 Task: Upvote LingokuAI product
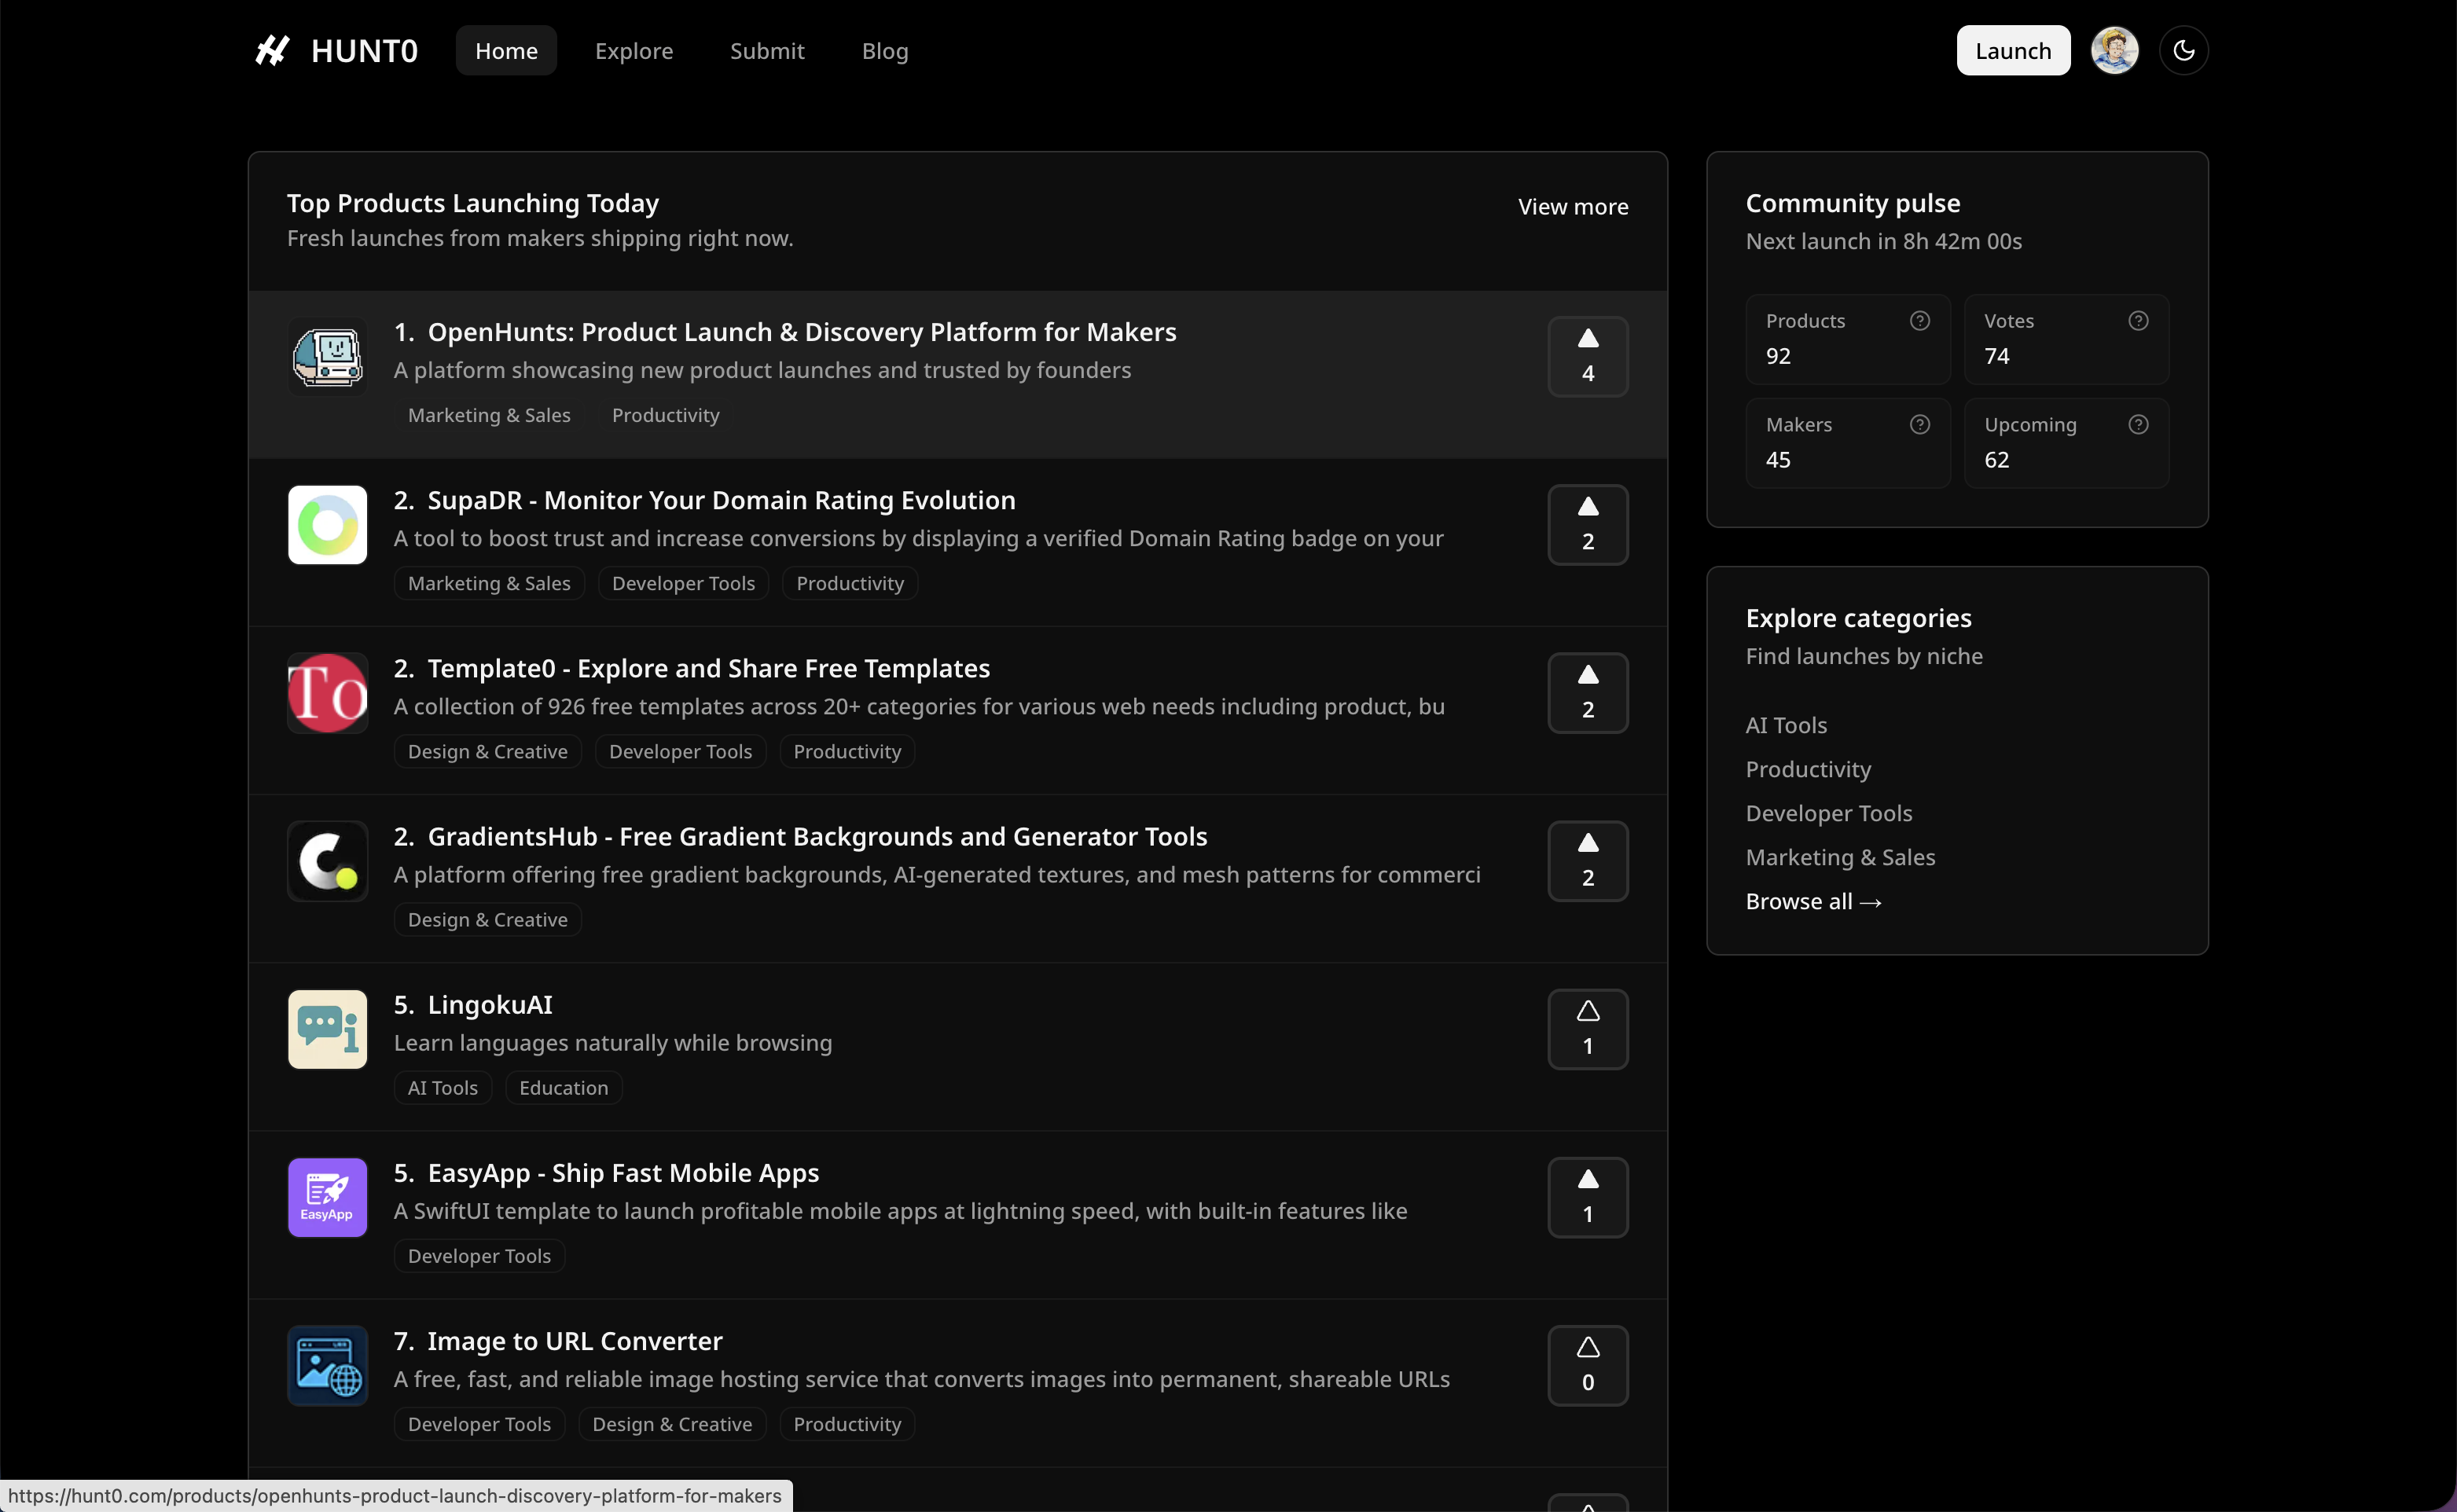coord(1588,1029)
